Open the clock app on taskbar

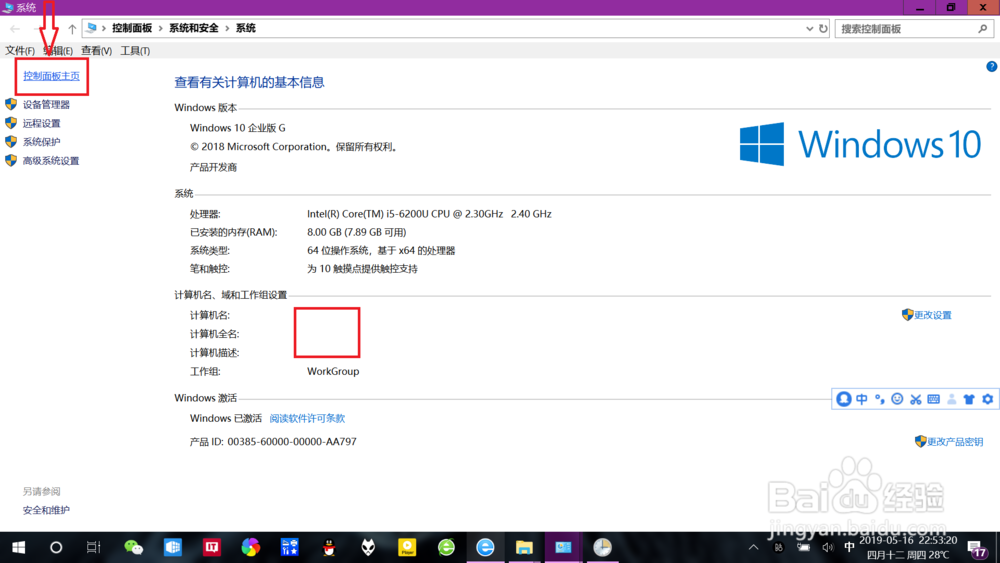click(x=602, y=547)
